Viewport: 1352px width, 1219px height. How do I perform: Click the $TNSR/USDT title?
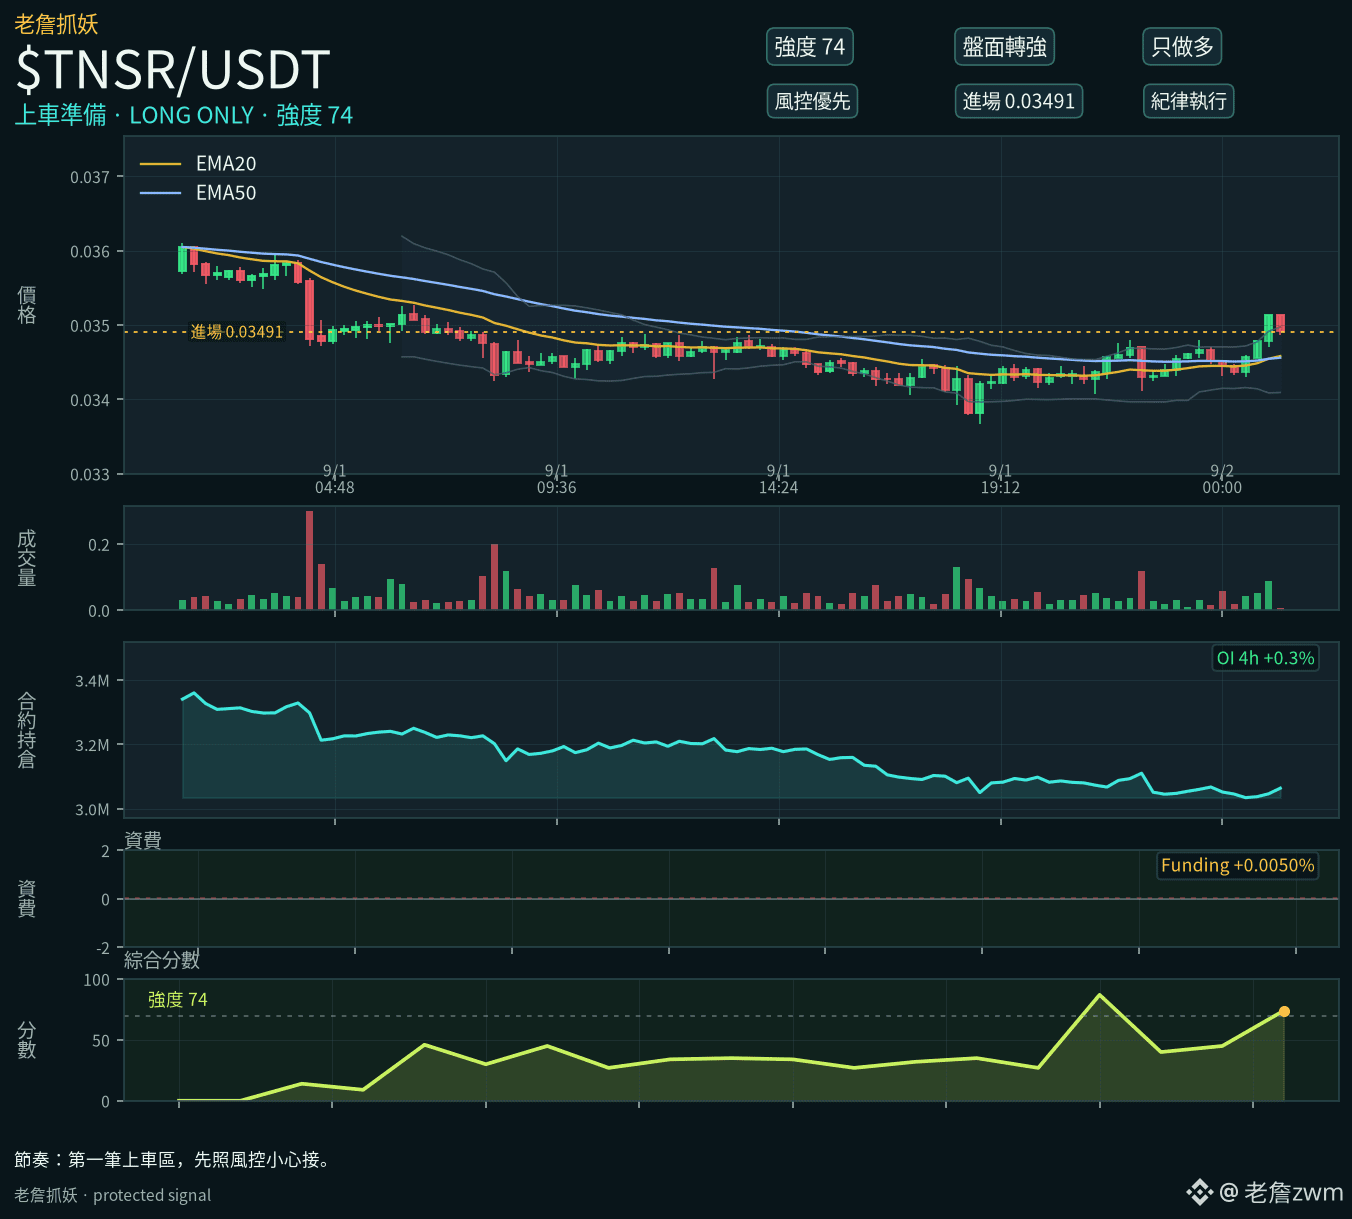(173, 70)
